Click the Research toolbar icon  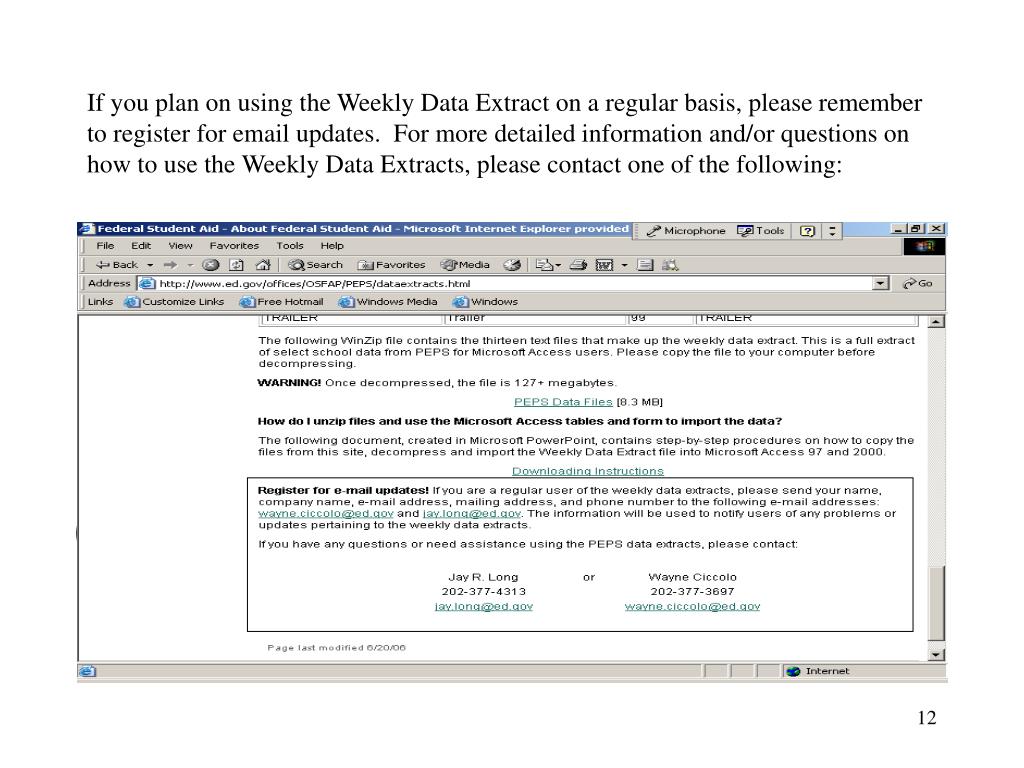tap(670, 265)
